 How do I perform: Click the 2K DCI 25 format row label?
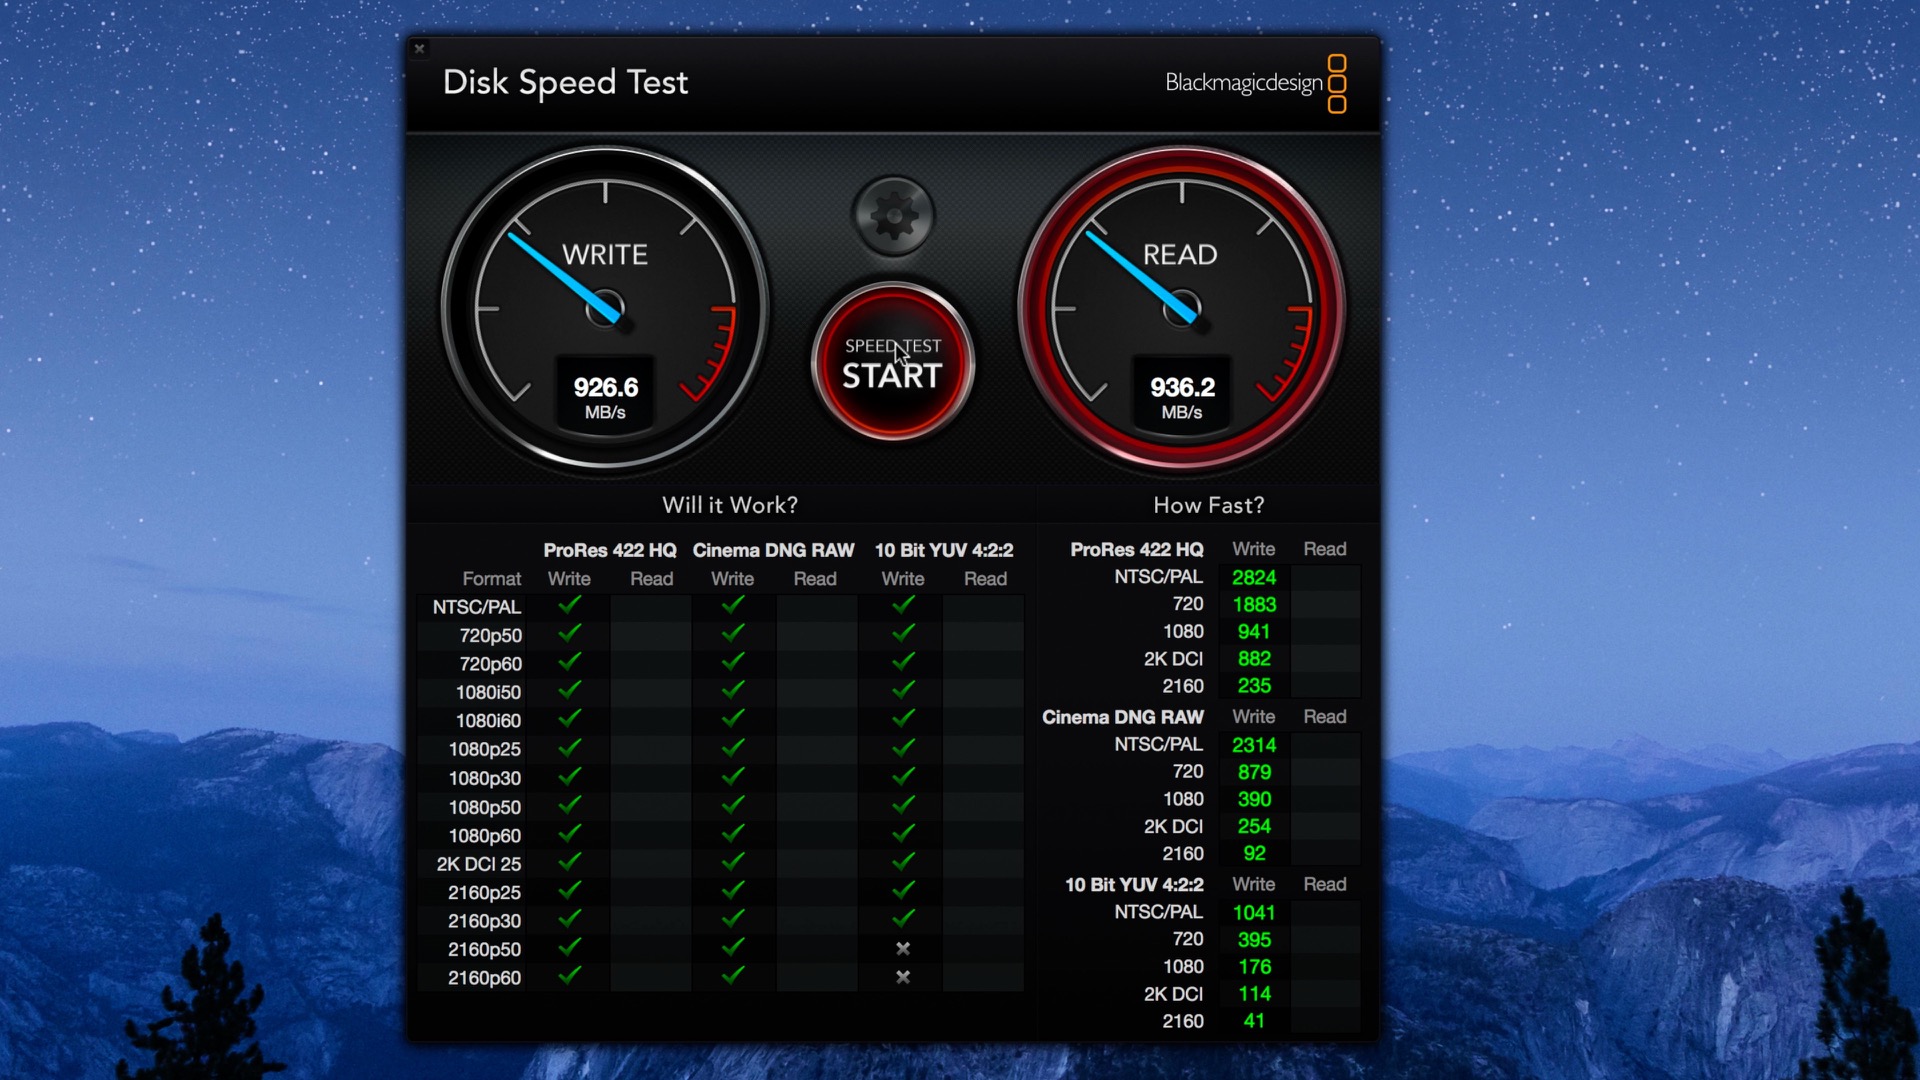479,864
